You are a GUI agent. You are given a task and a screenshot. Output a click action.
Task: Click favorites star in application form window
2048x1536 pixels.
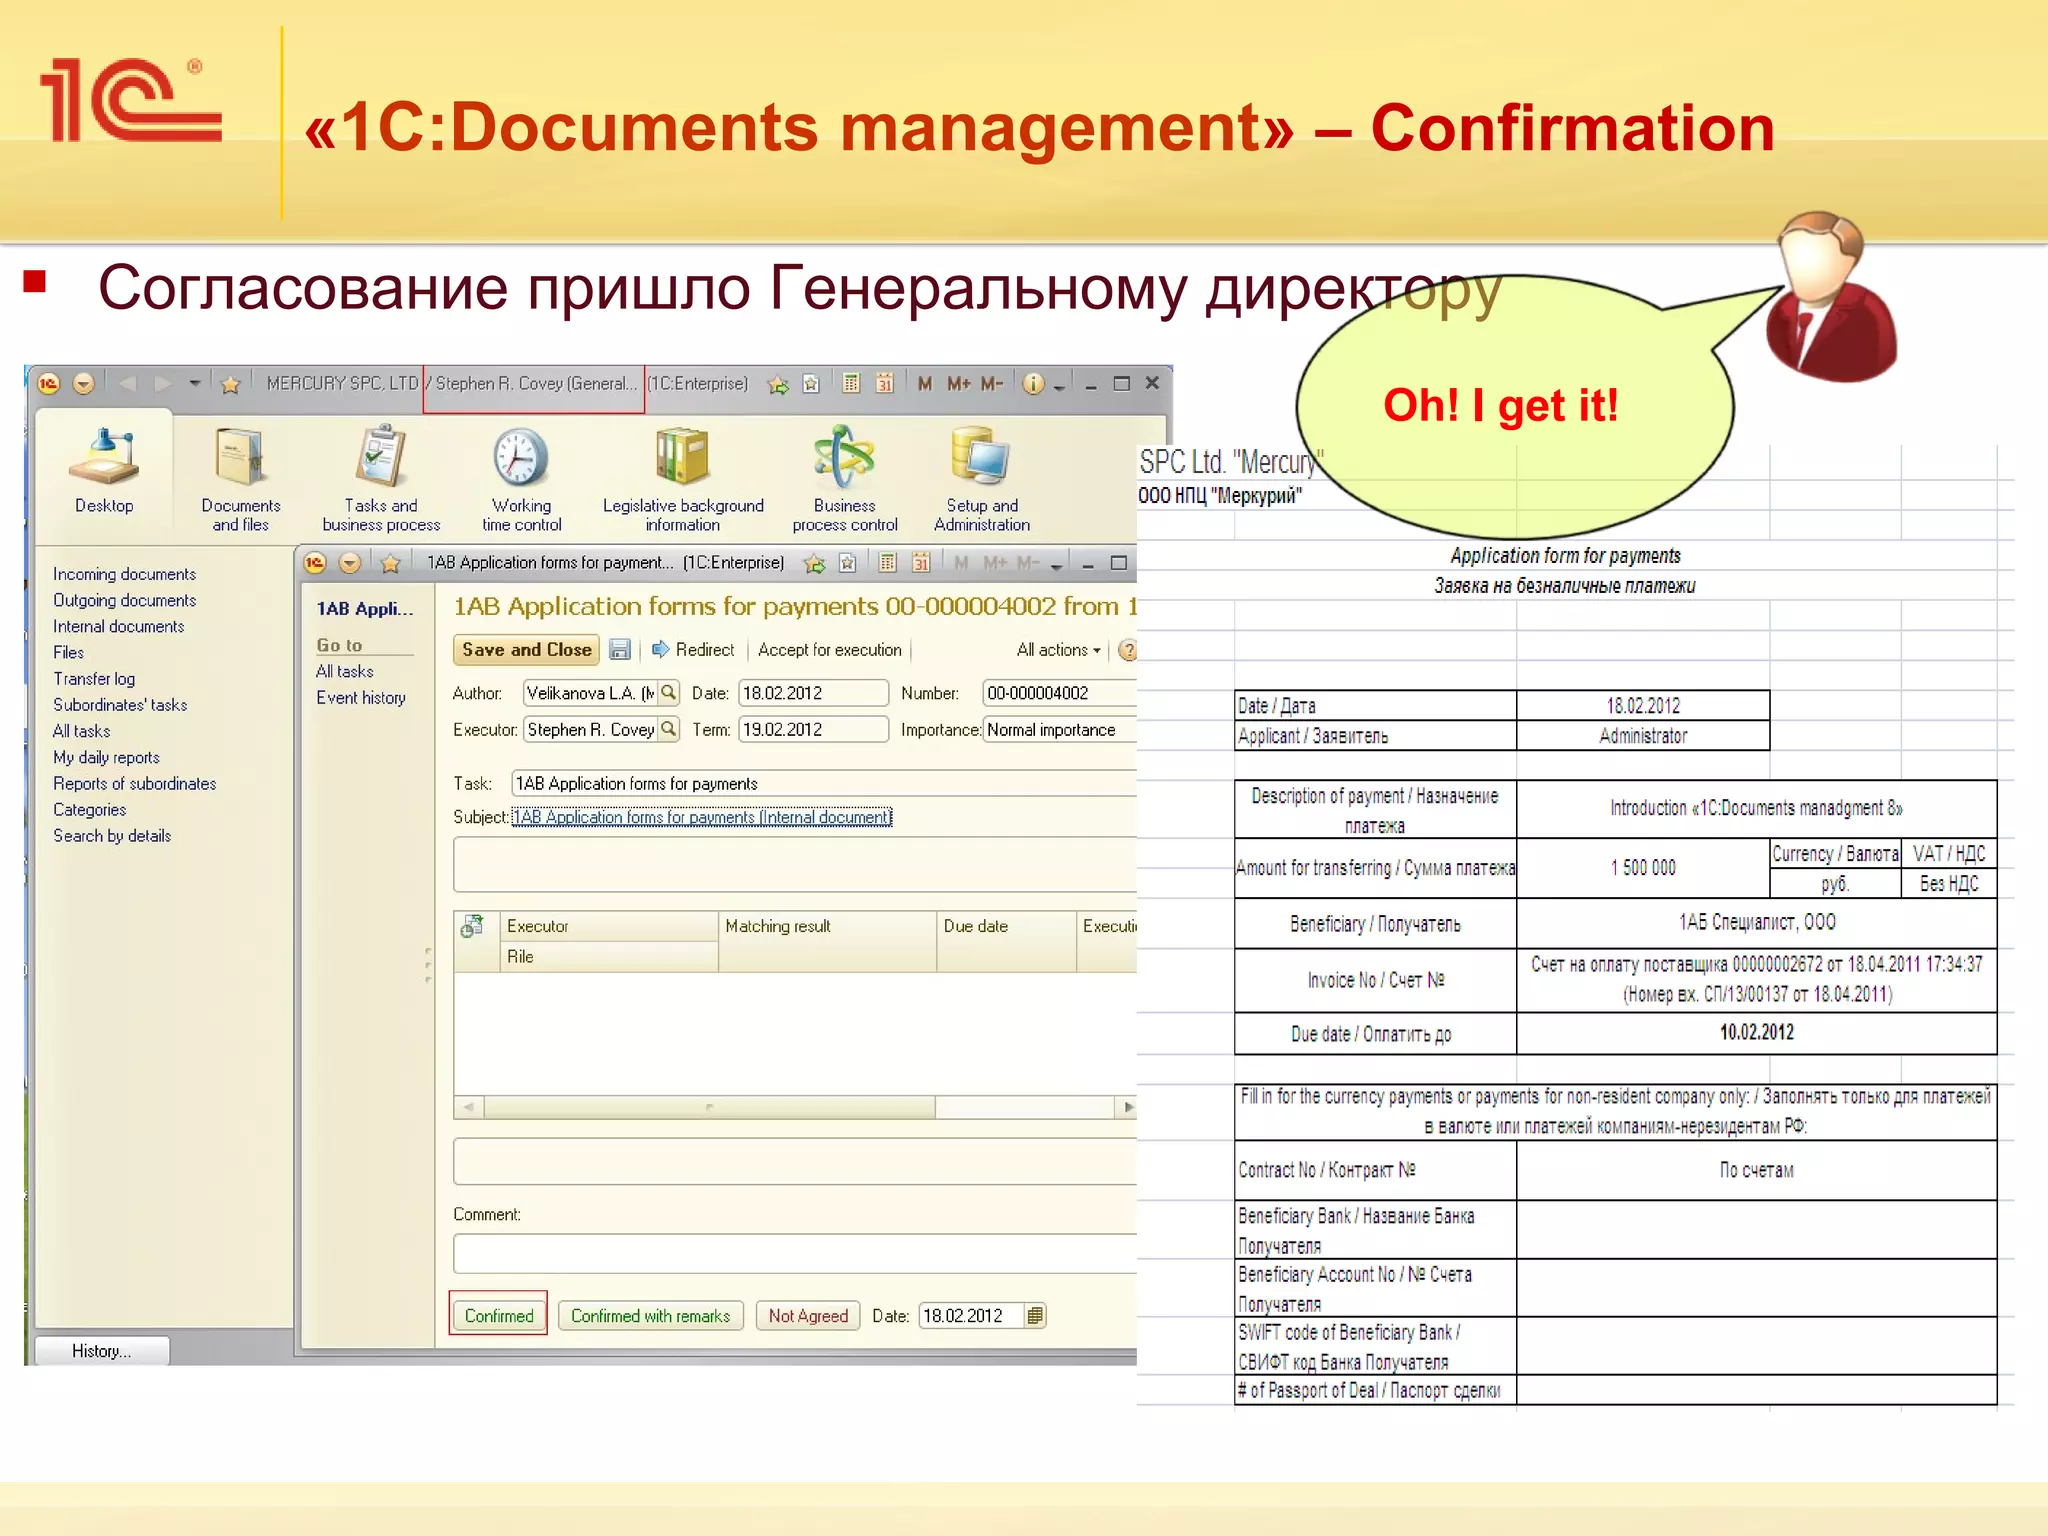pos(391,564)
